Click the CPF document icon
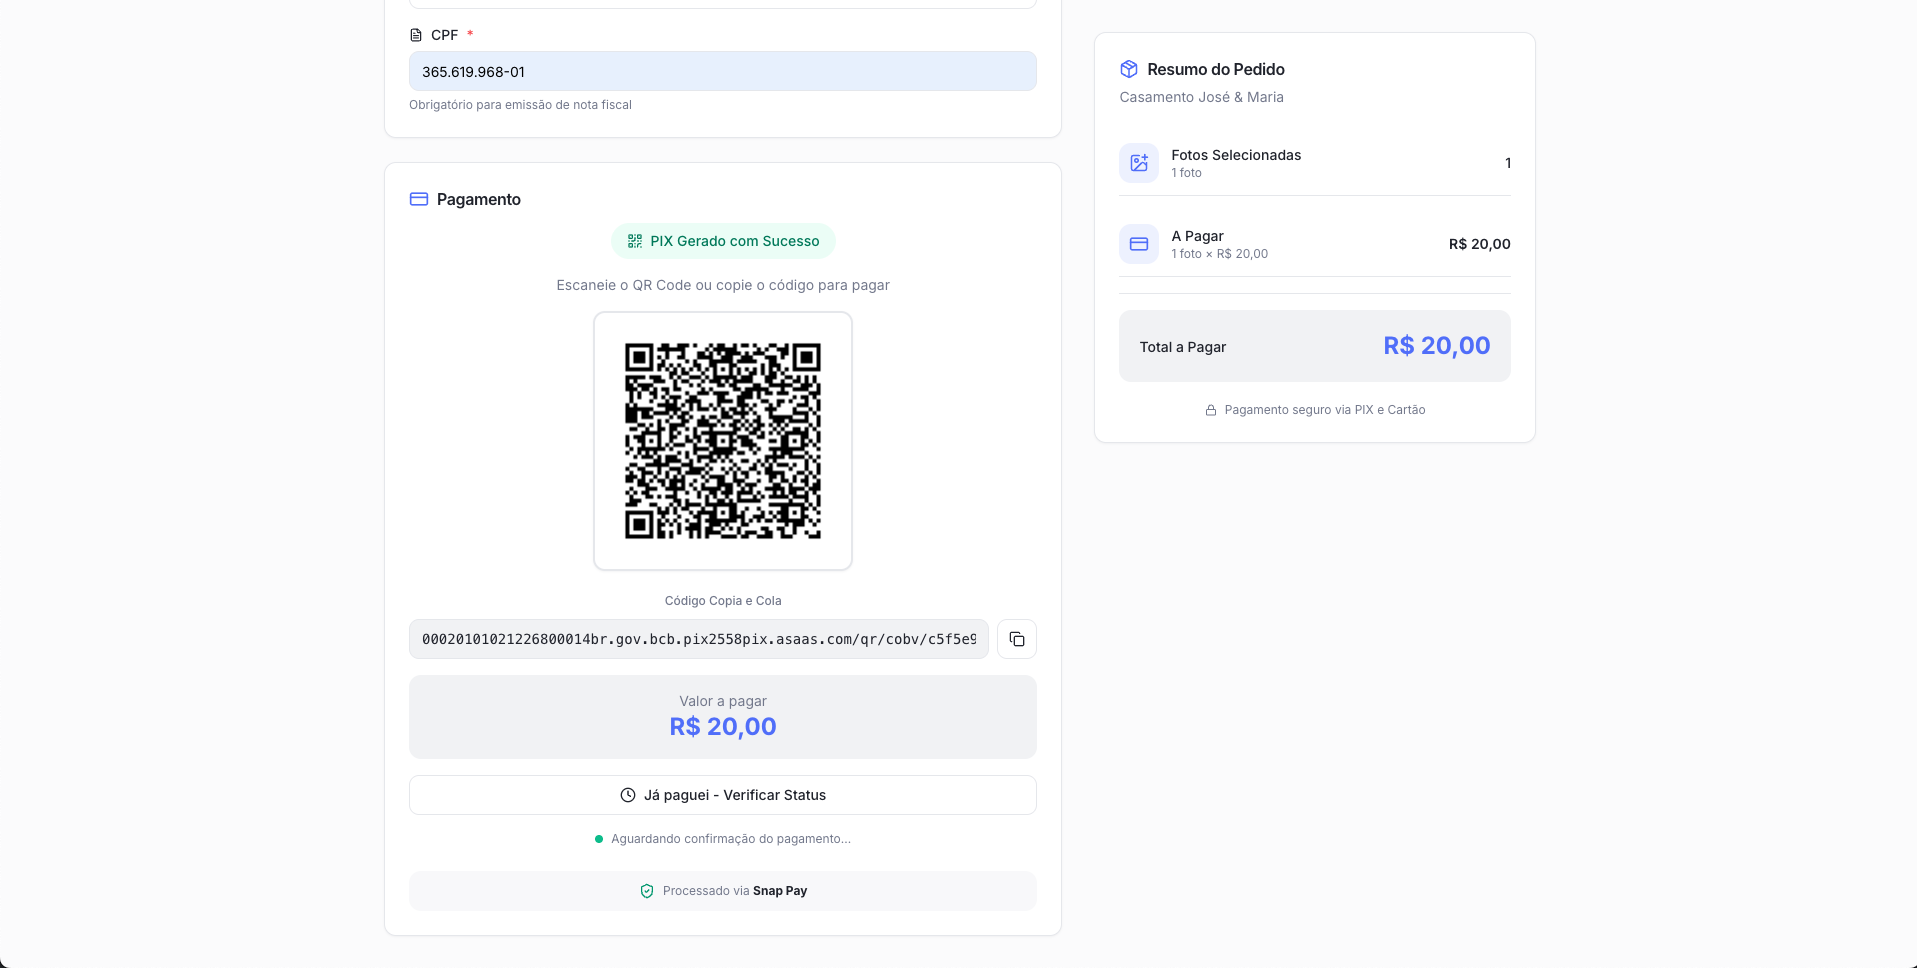Screen dimensions: 1917x968 pos(416,35)
